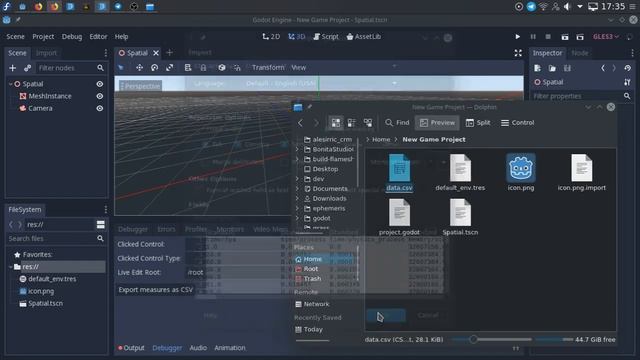640x360 pixels.
Task: Select the Move mode tool
Action: (x=139, y=68)
